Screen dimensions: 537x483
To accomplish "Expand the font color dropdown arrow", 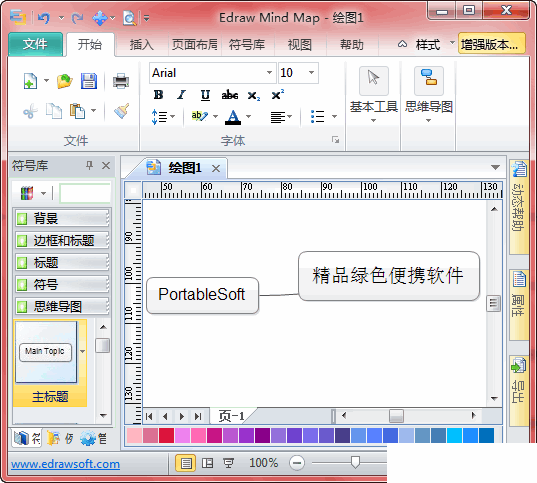I will pyautogui.click(x=249, y=117).
